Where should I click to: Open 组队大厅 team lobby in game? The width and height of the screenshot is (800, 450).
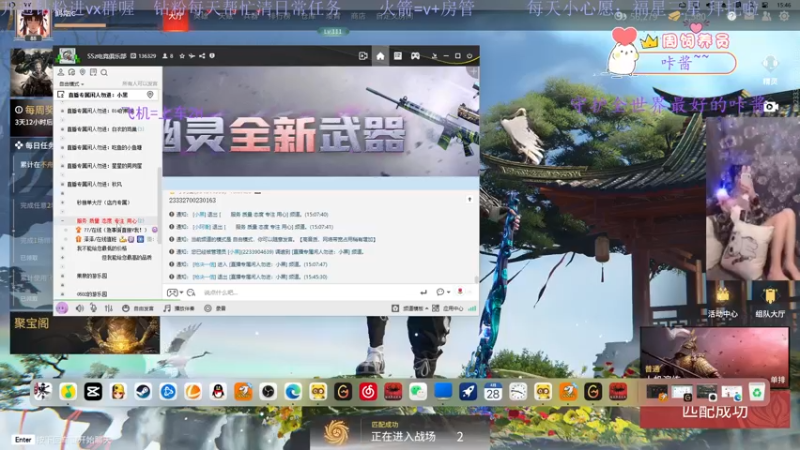pyautogui.click(x=770, y=302)
